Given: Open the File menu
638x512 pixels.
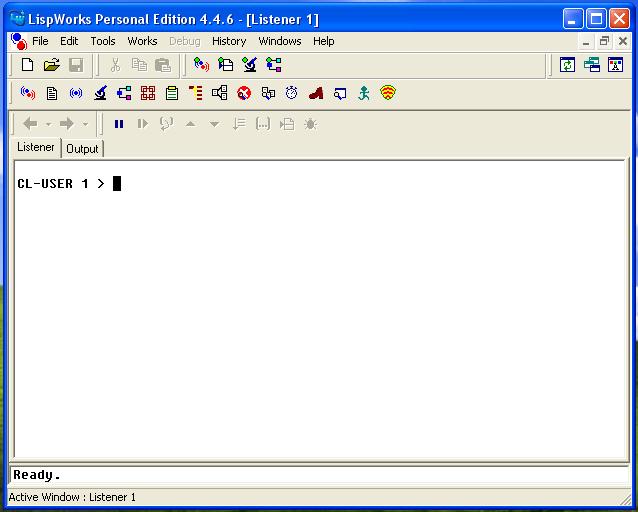Looking at the screenshot, I should click(x=40, y=41).
